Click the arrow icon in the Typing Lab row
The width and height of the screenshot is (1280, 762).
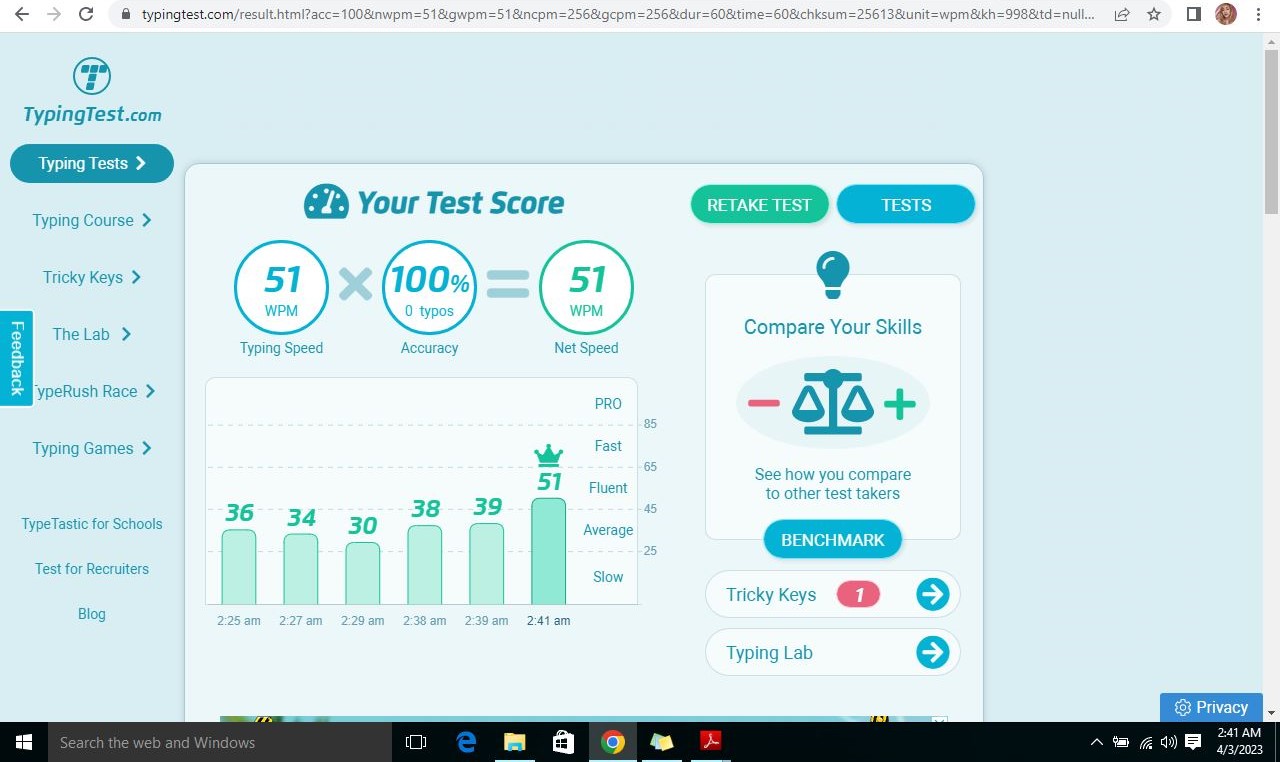(x=933, y=653)
